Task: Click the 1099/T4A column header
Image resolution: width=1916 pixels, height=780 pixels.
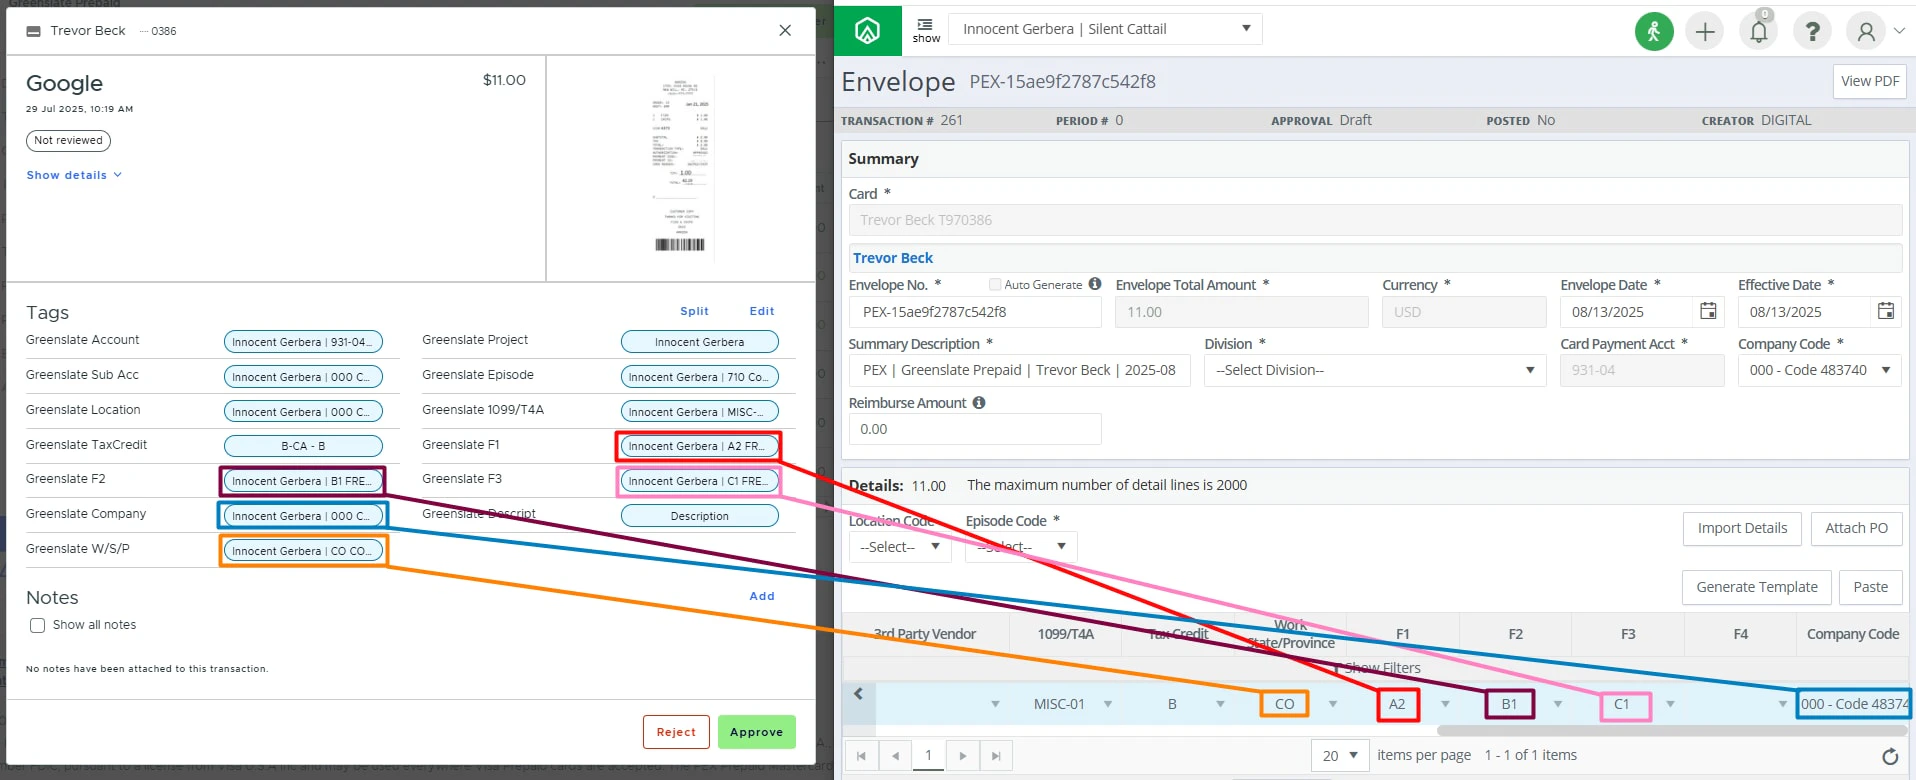Action: [1065, 634]
